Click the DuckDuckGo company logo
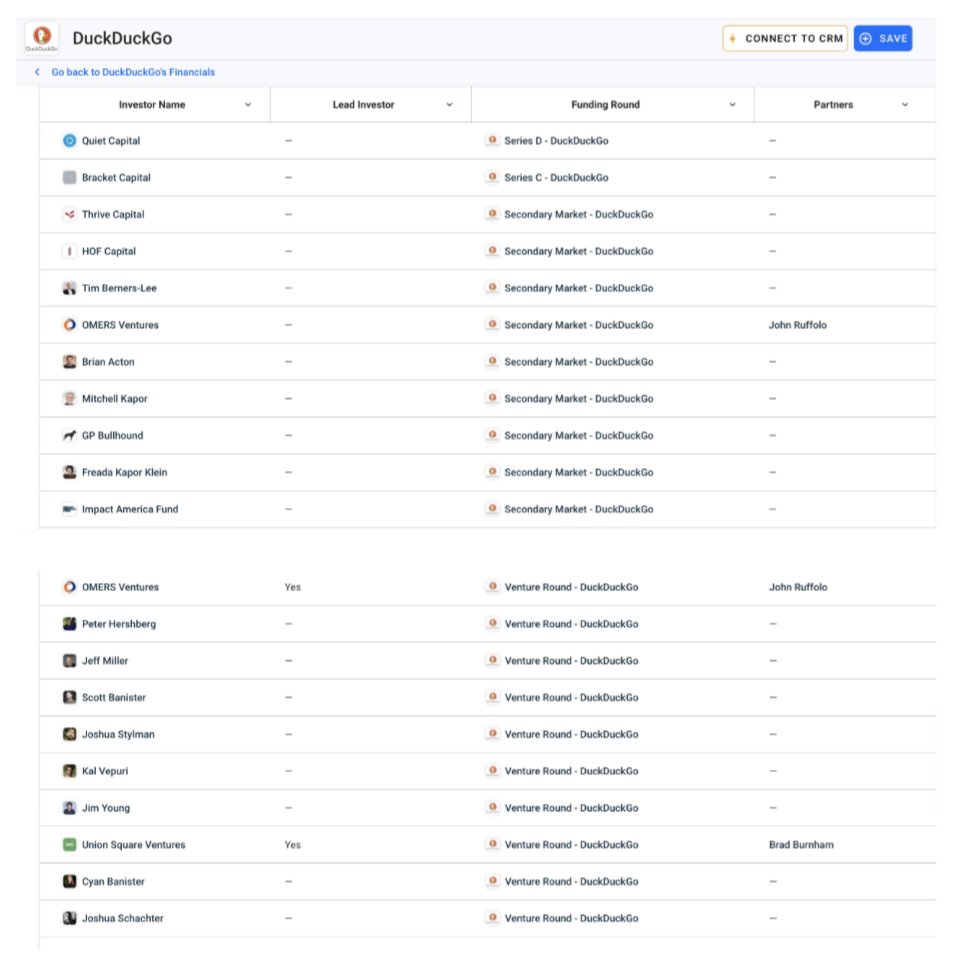Viewport: 962px width, 962px height. (x=42, y=38)
